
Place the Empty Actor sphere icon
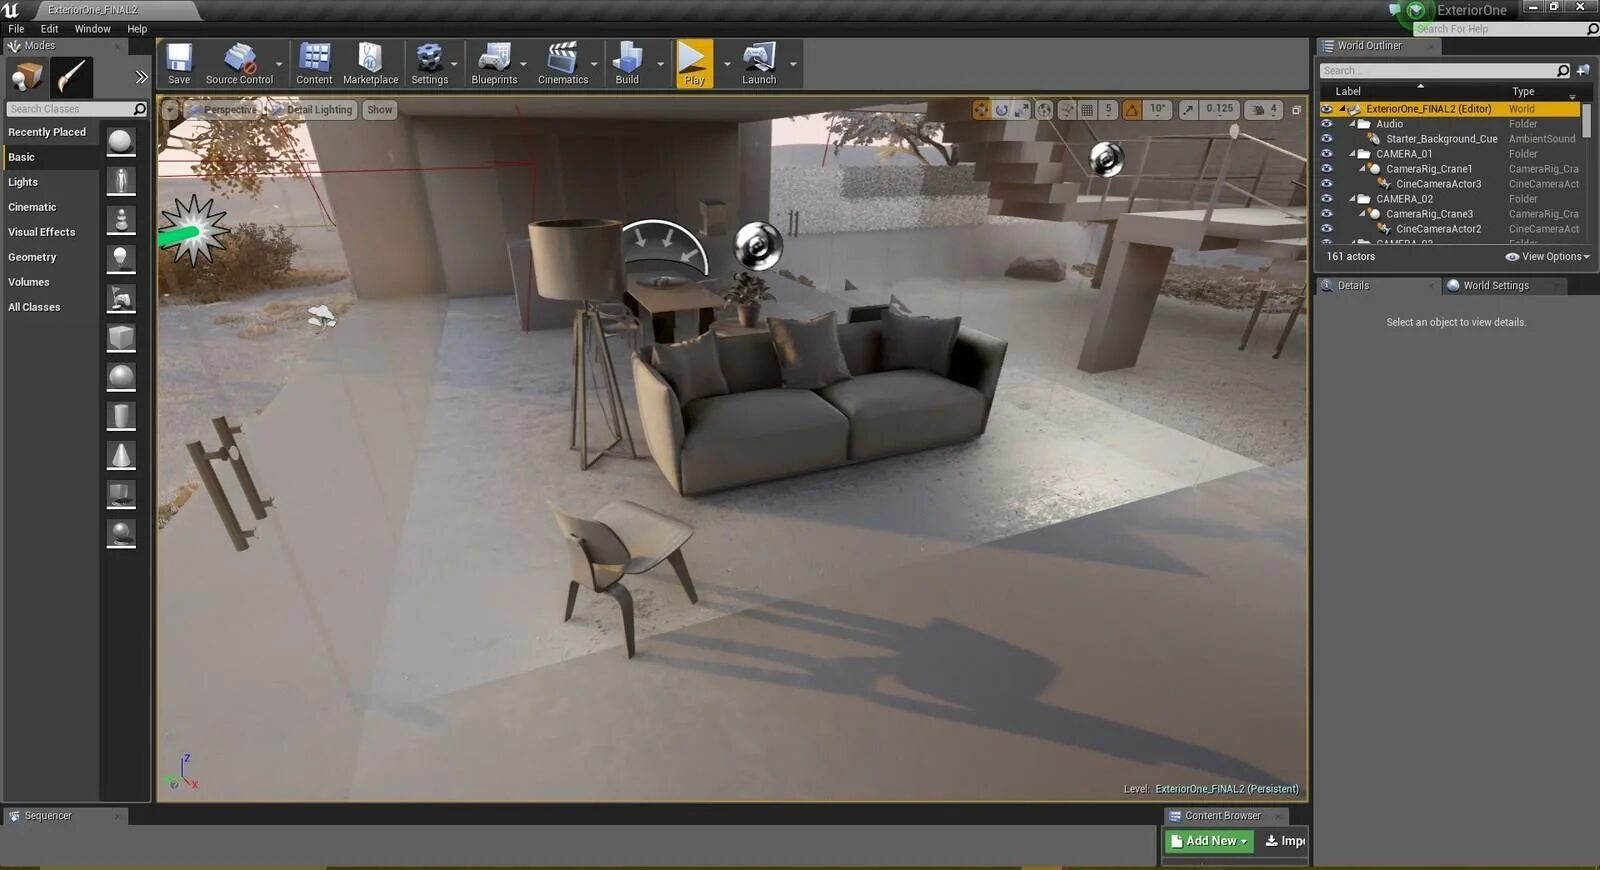click(121, 142)
